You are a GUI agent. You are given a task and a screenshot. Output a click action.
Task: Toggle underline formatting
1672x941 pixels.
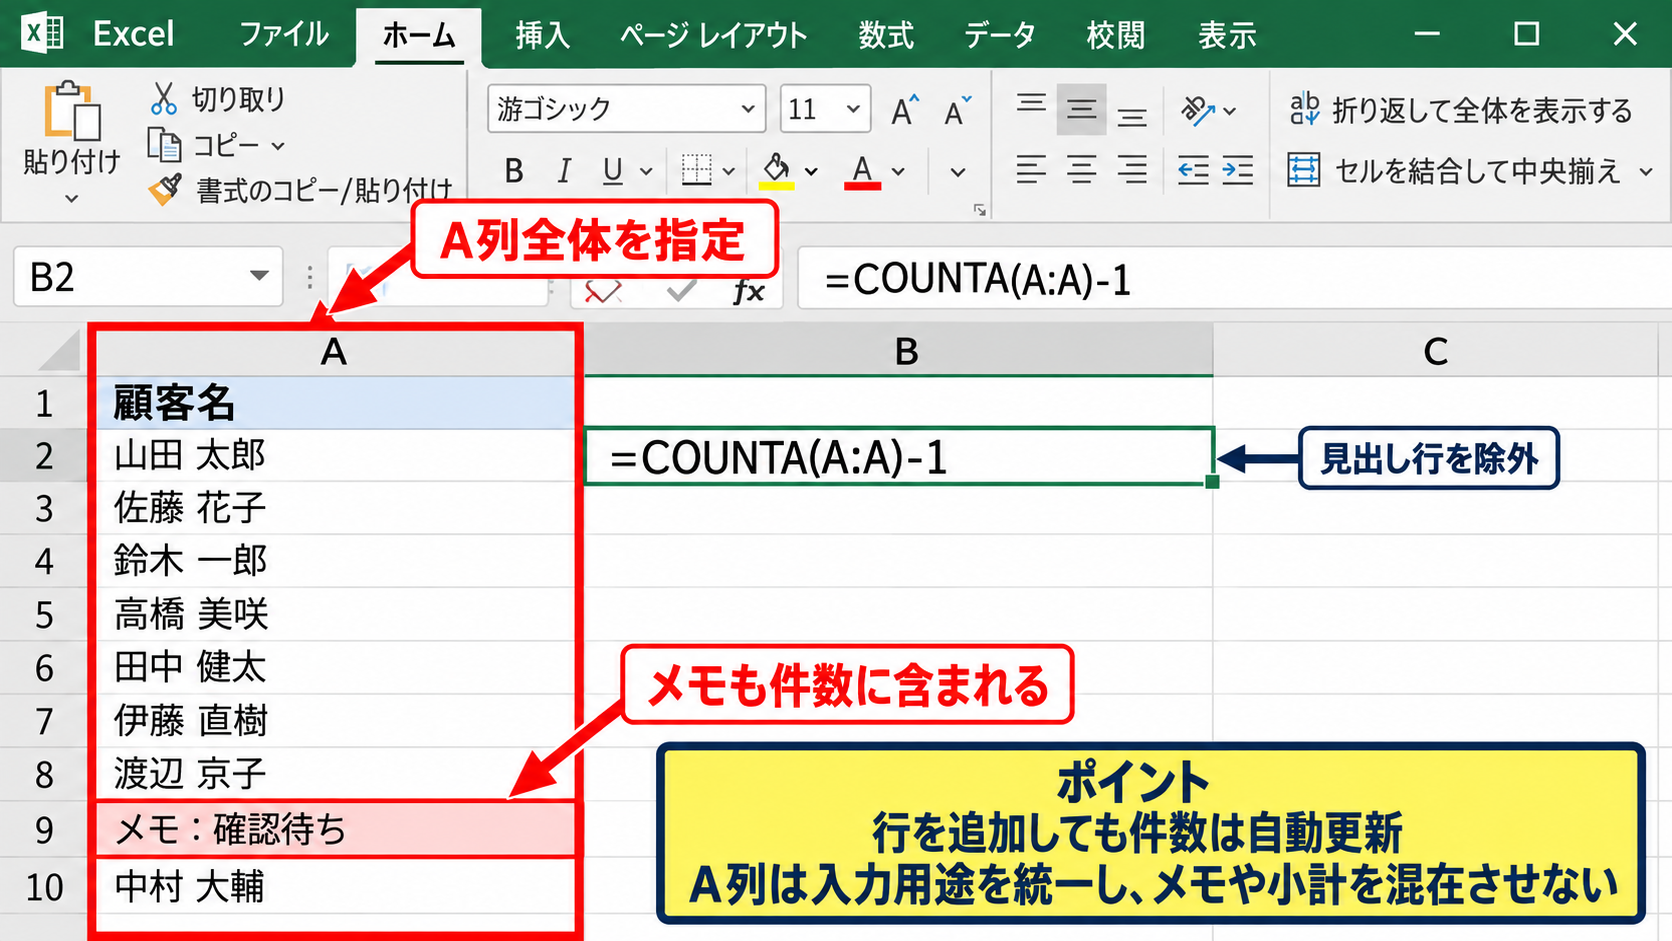click(613, 171)
